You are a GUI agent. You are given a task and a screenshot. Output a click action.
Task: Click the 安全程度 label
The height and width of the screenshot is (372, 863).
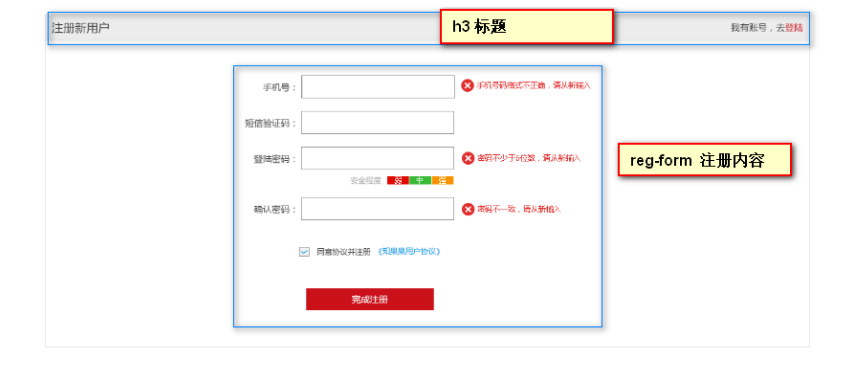click(366, 180)
